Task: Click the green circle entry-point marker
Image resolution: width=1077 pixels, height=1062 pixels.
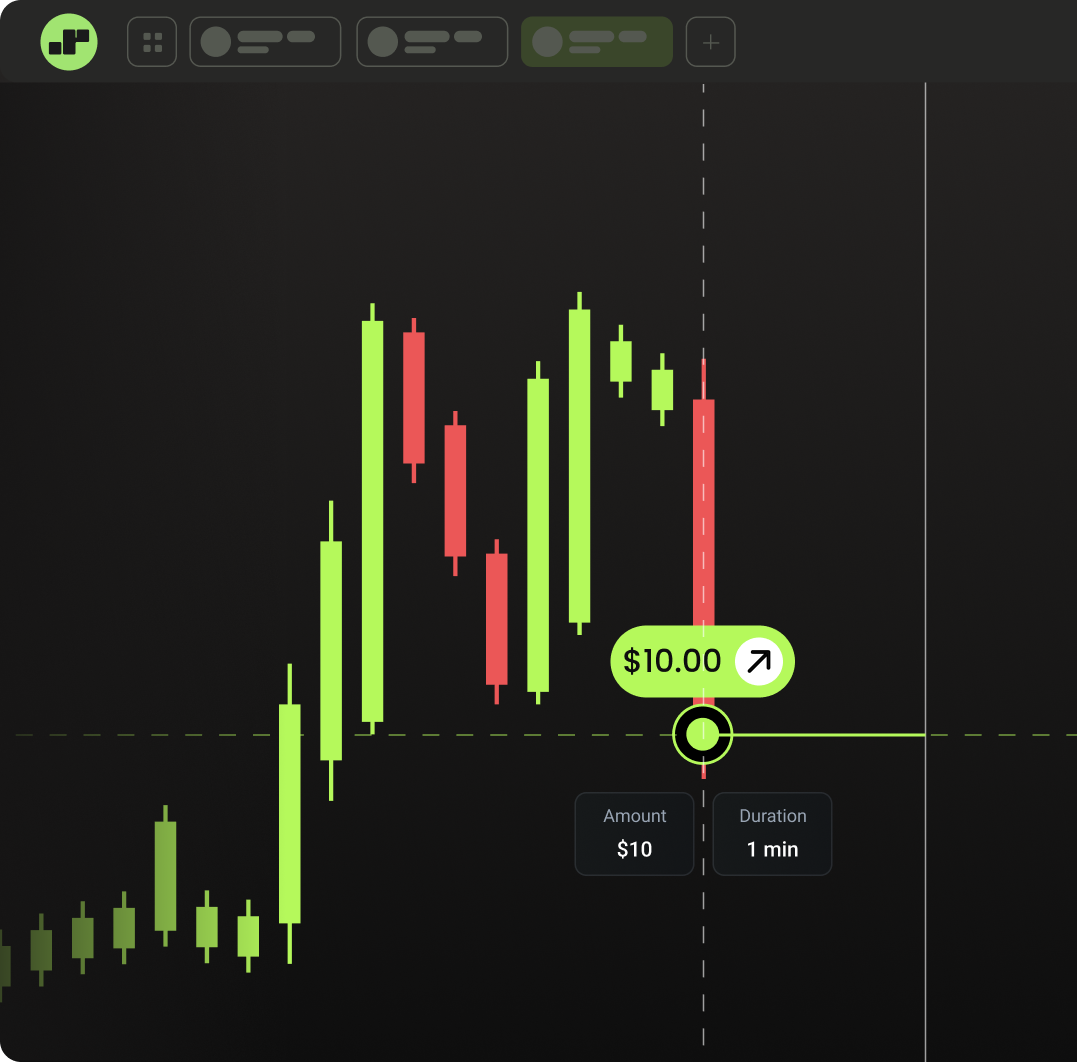Action: 703,735
